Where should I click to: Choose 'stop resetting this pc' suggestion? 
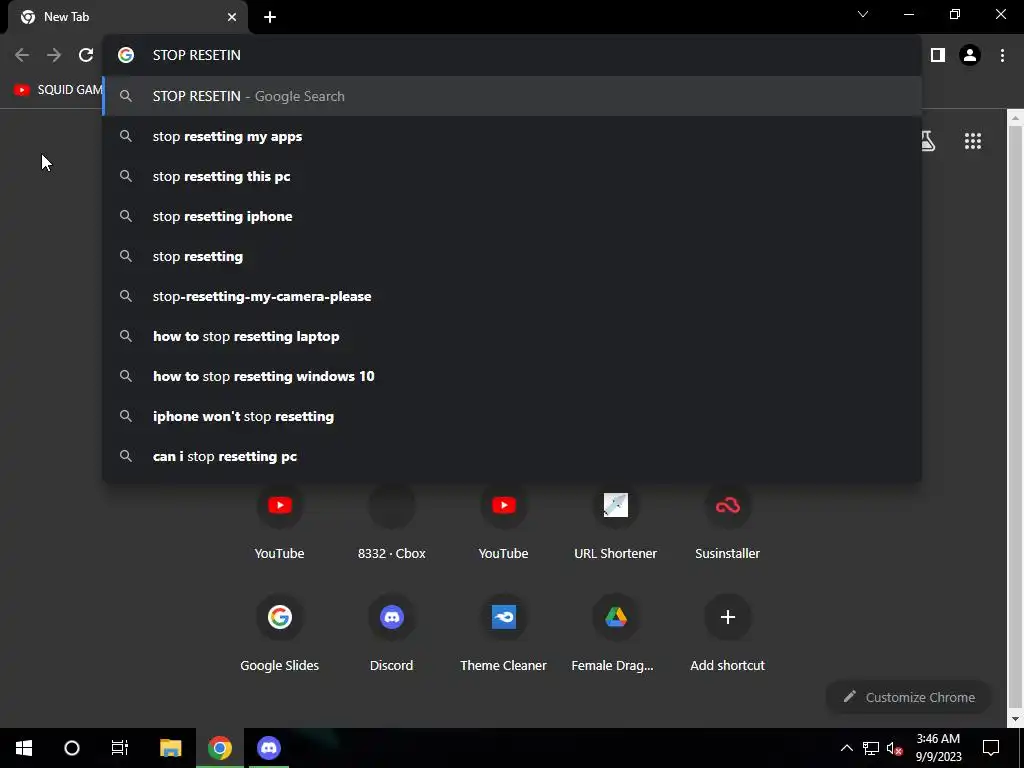coord(512,176)
